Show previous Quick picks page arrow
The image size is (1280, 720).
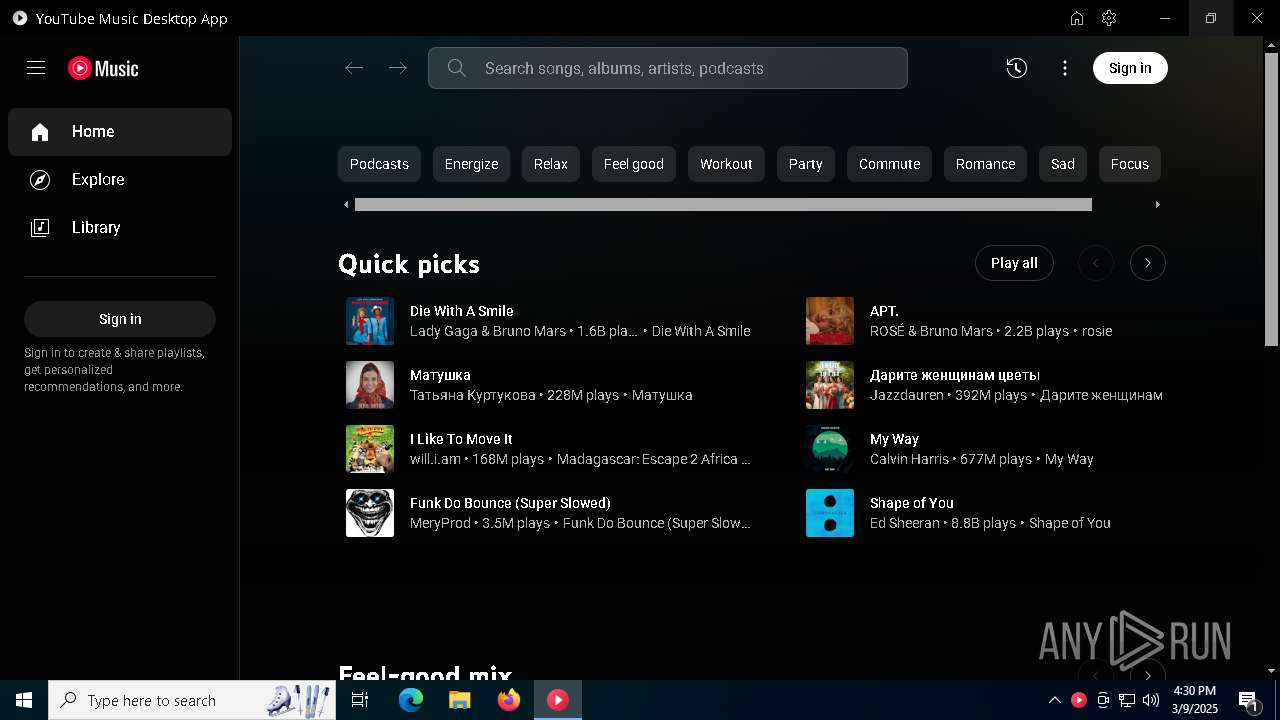point(1096,263)
